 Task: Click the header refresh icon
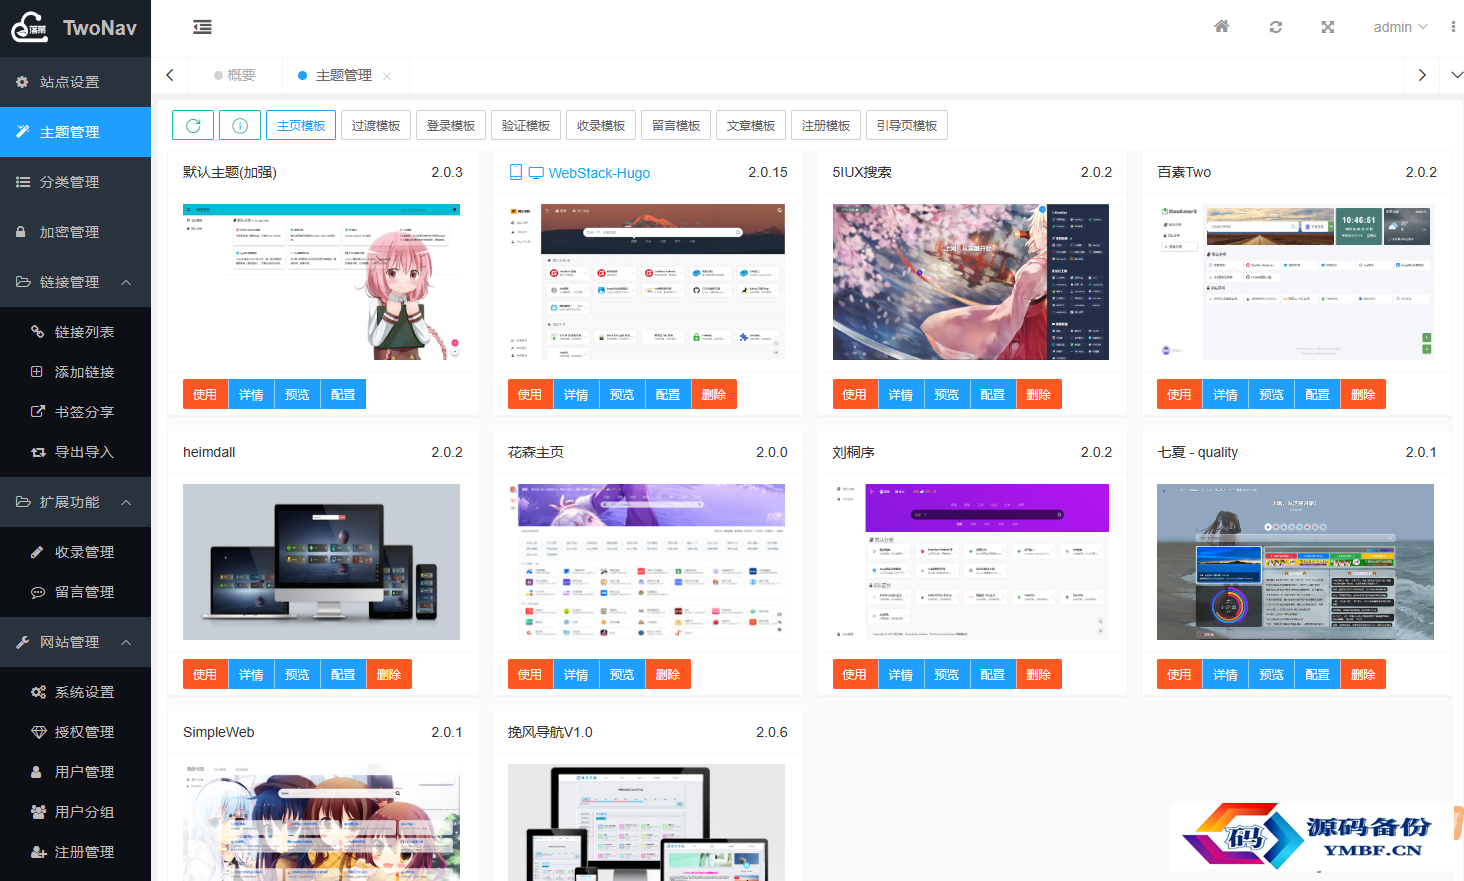point(1275,27)
